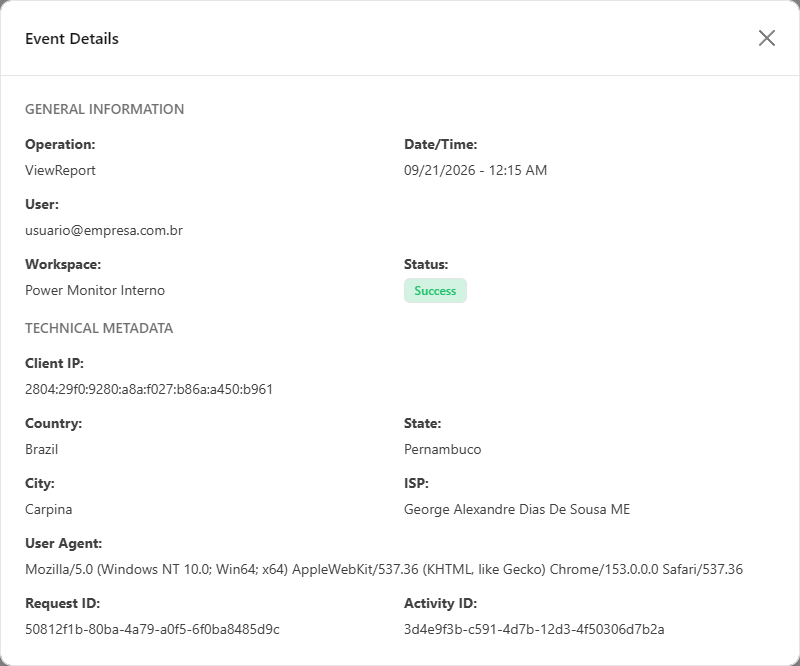Click the 'Workspace:' field label
Image resolution: width=800 pixels, height=666 pixels.
click(x=63, y=264)
